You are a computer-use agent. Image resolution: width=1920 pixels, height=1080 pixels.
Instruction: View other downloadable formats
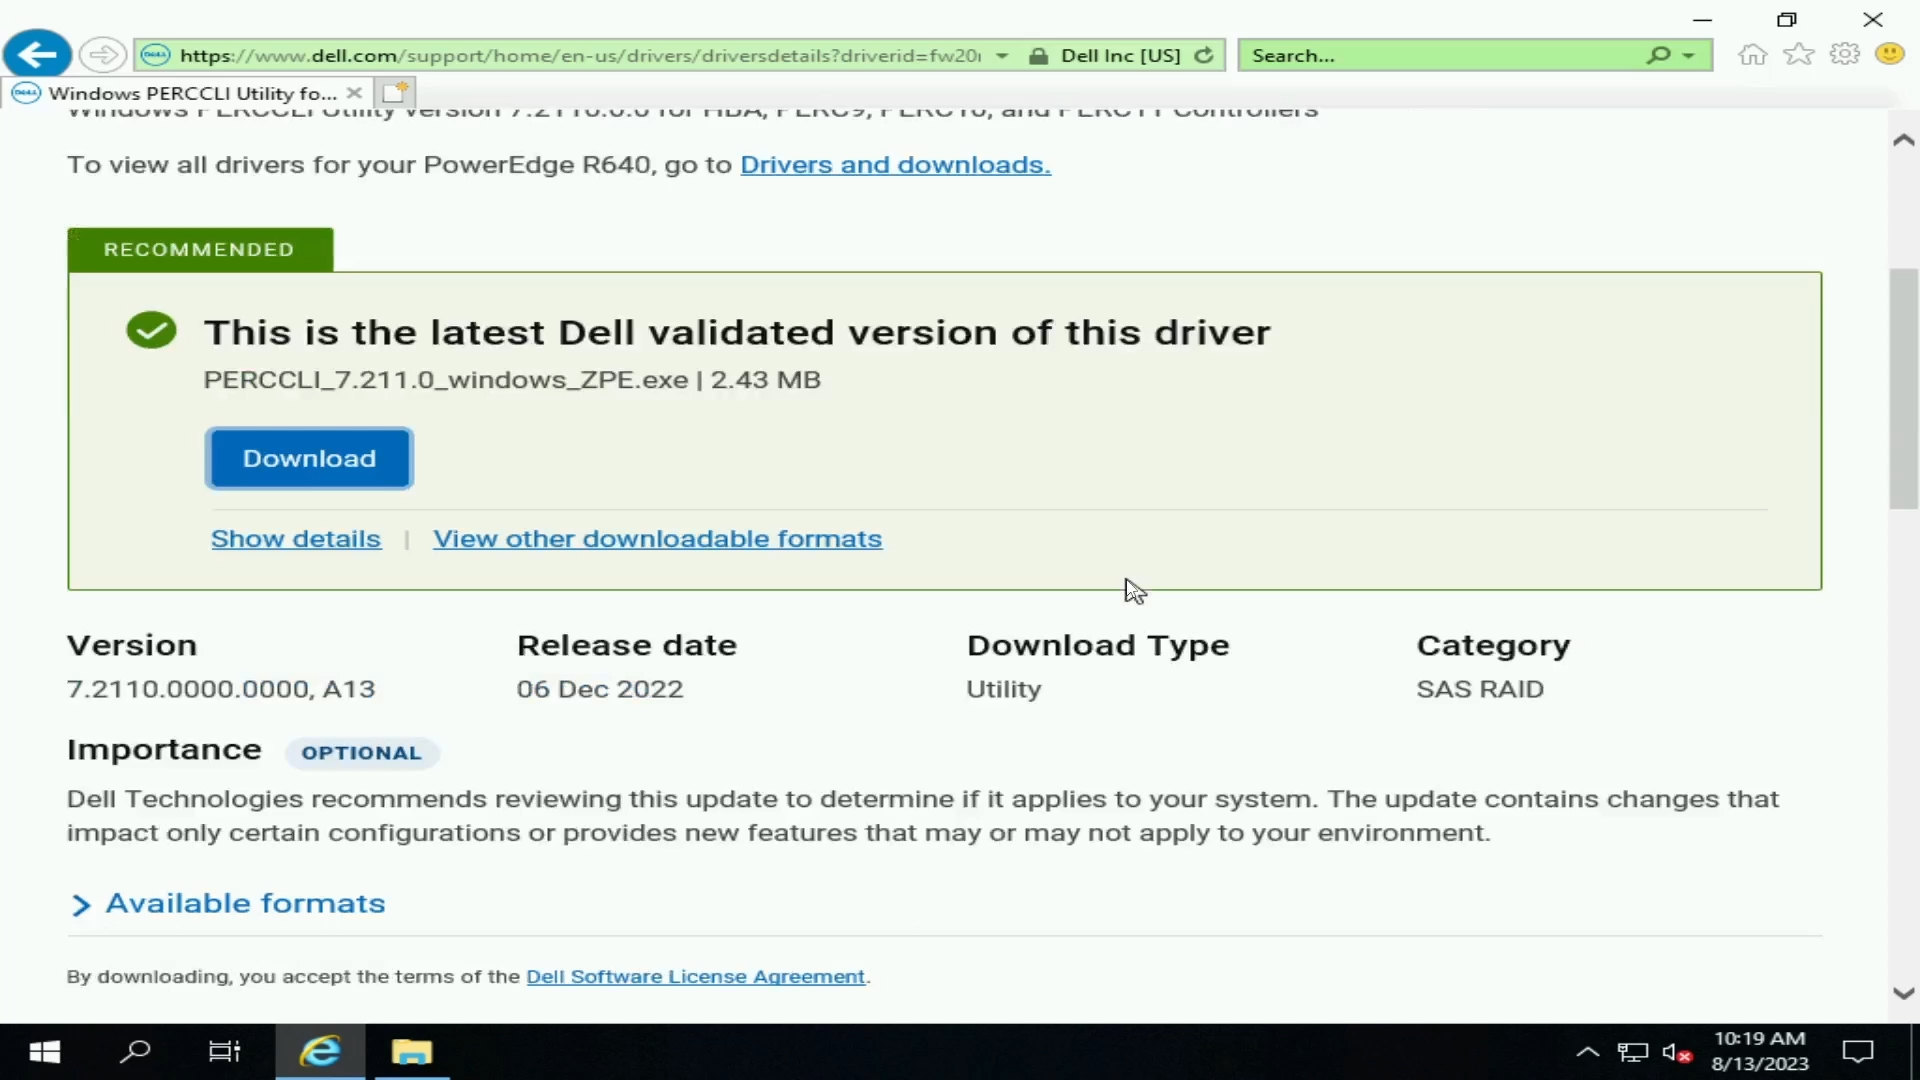[x=657, y=537]
